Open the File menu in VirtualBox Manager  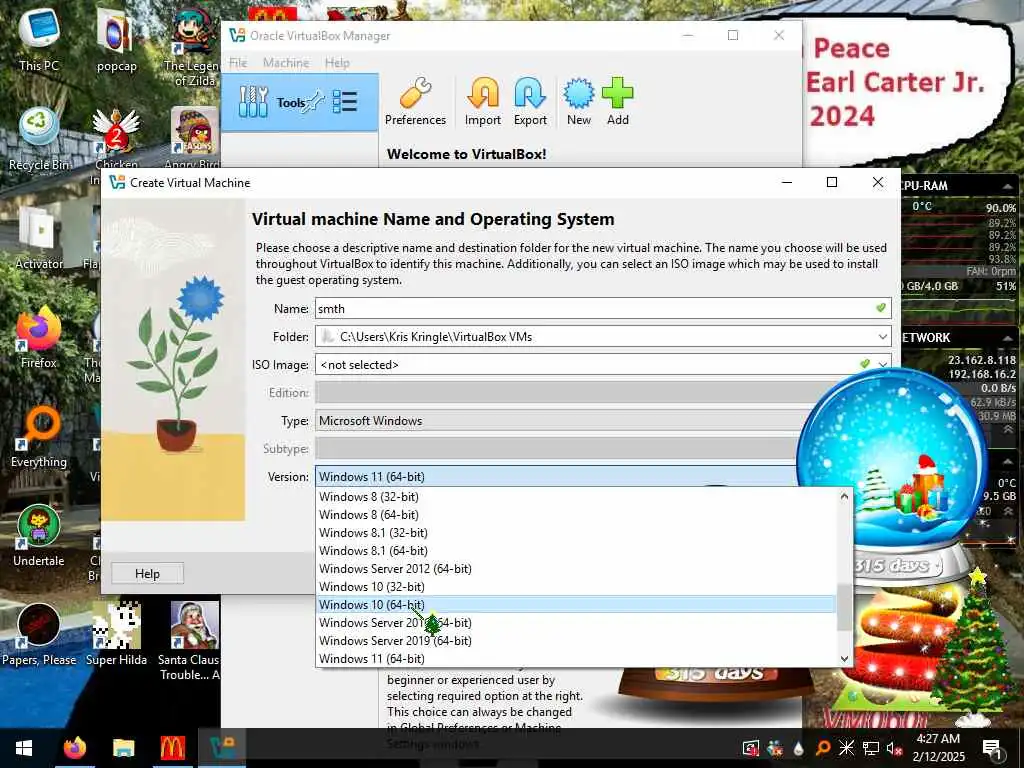pyautogui.click(x=238, y=63)
